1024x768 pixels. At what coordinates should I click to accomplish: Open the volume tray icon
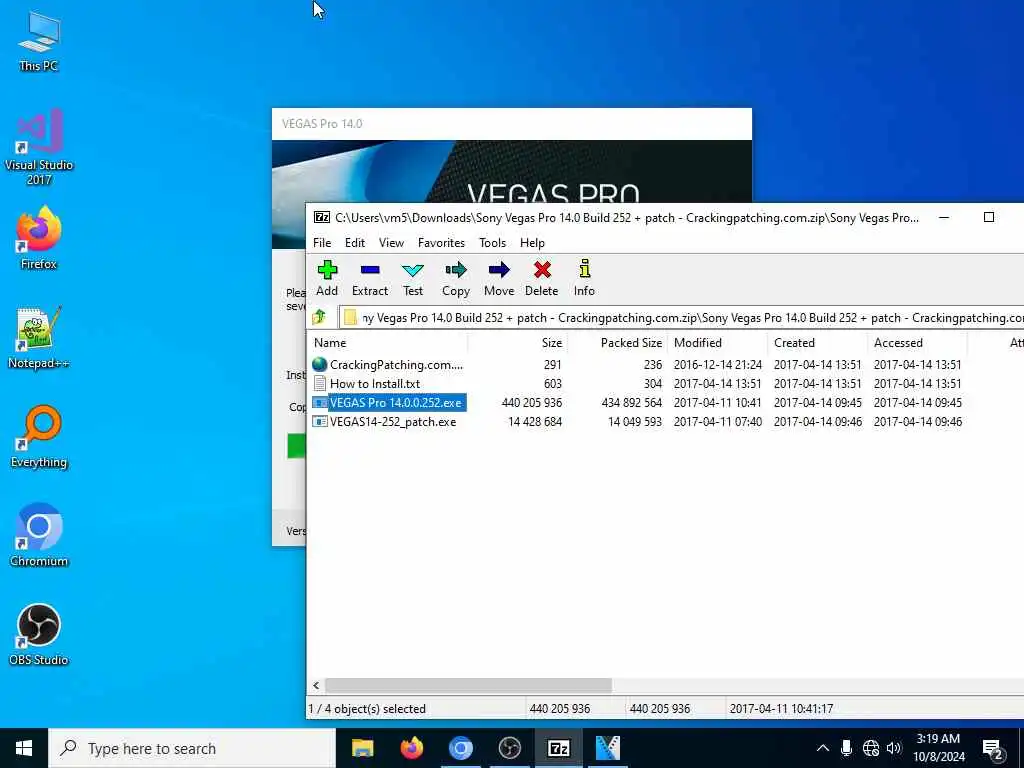pos(894,748)
